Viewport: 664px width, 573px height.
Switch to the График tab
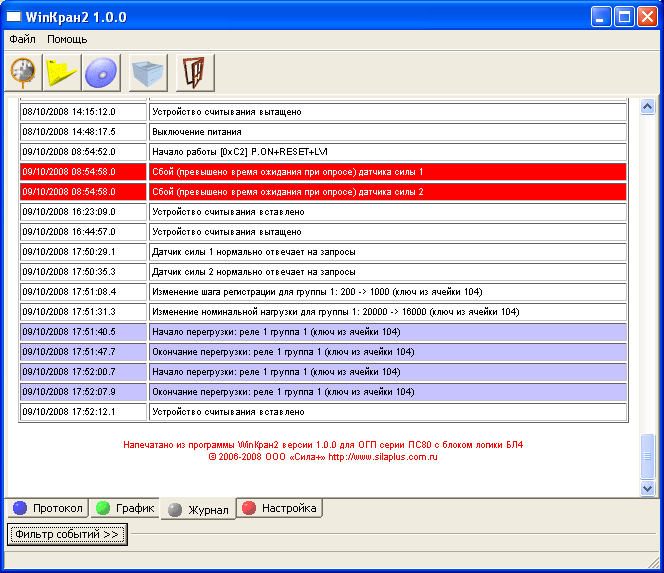(x=124, y=508)
